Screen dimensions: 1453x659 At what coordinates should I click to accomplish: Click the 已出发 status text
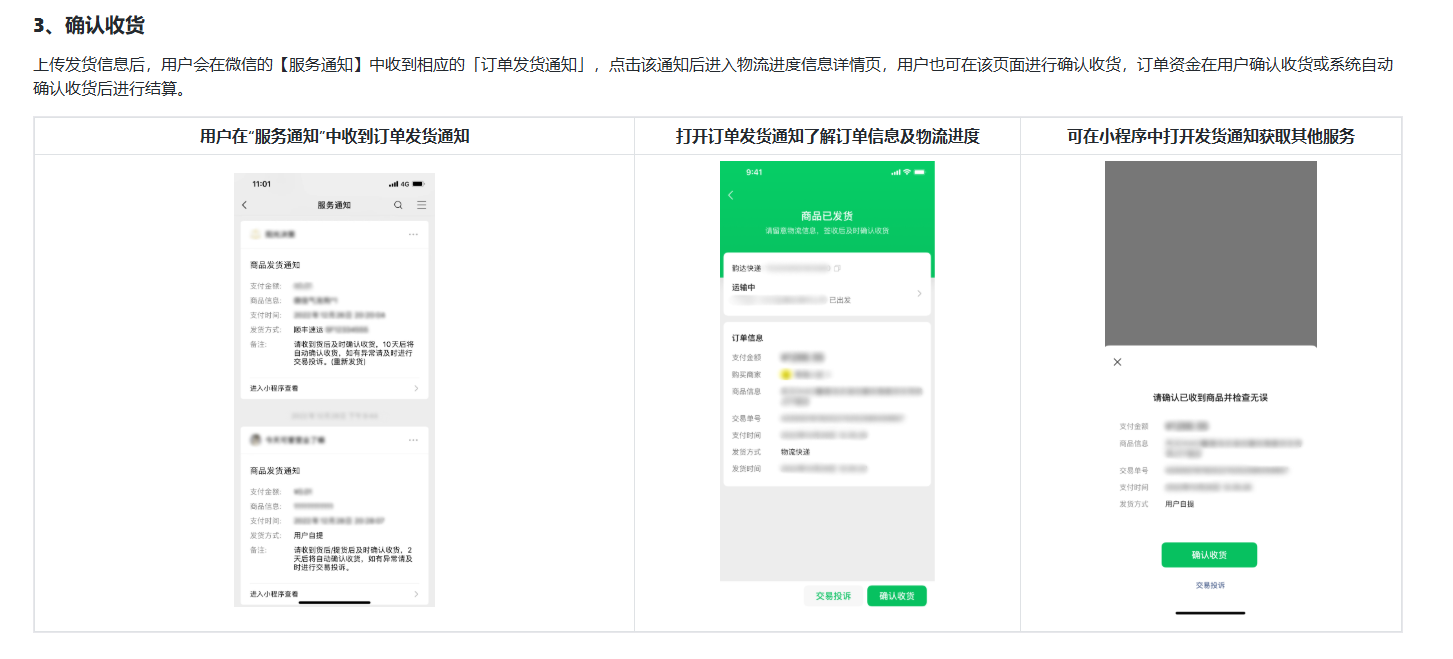point(840,300)
